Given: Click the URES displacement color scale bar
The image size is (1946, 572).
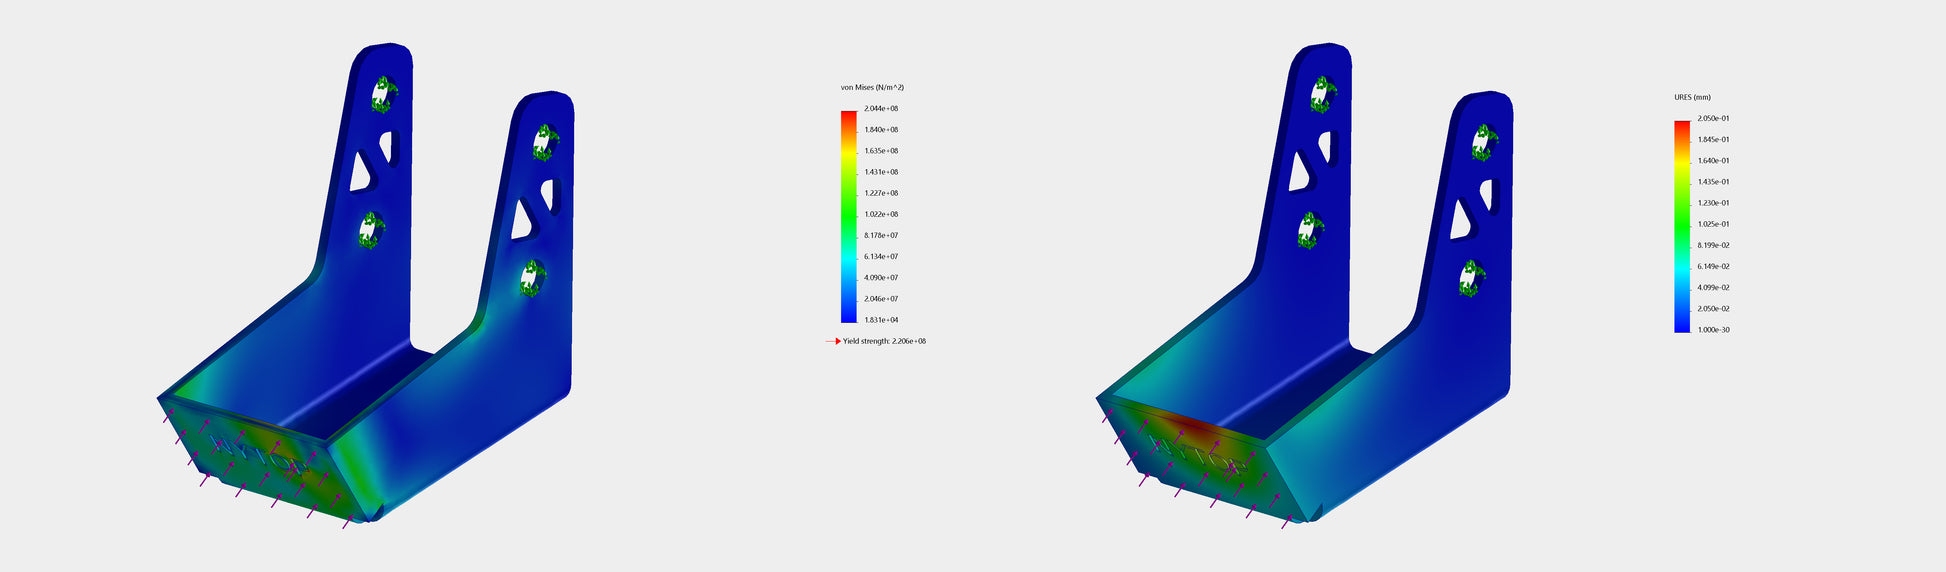Looking at the screenshot, I should (1682, 226).
